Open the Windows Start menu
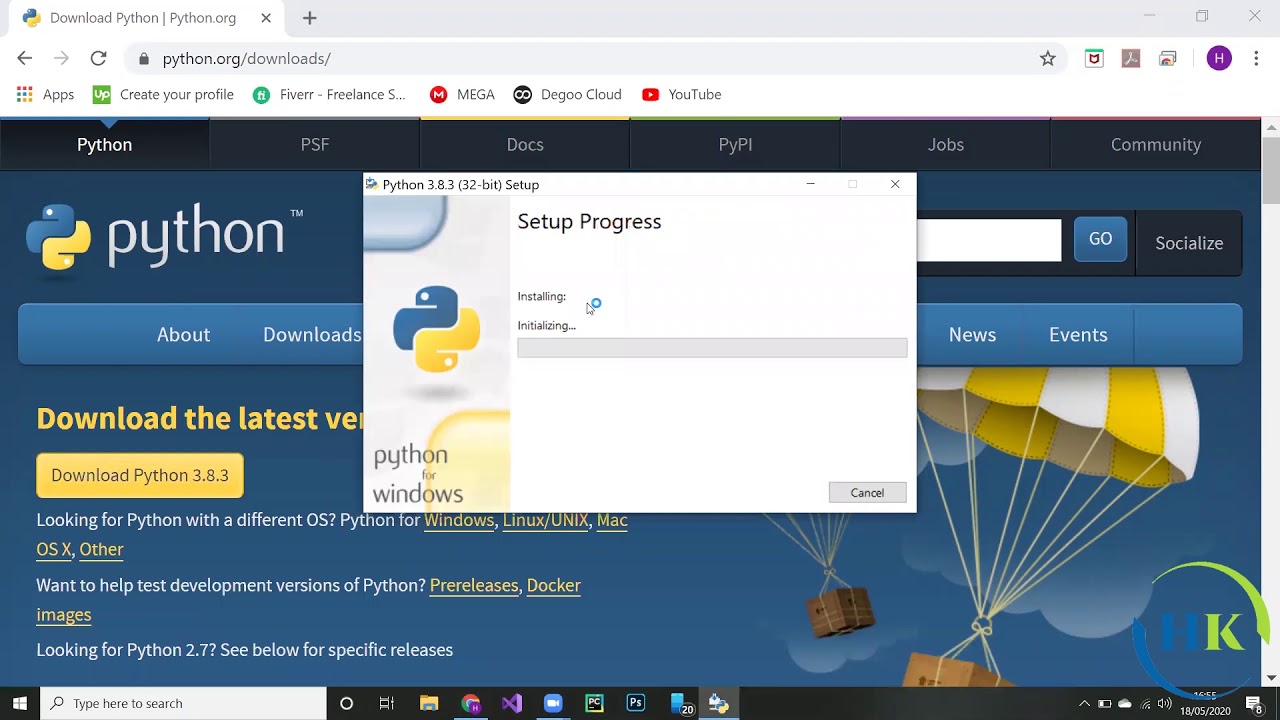Screen dimensions: 1280x720 (20, 703)
